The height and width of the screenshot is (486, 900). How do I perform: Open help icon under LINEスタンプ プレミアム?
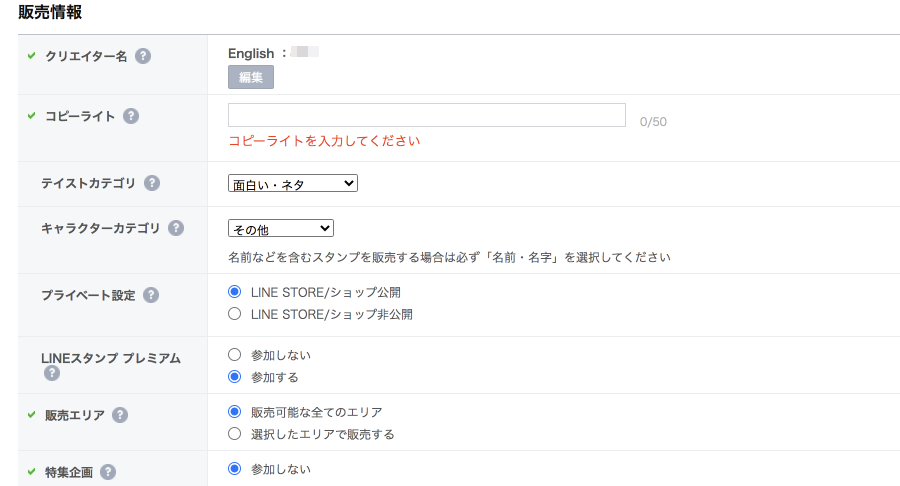[52, 374]
